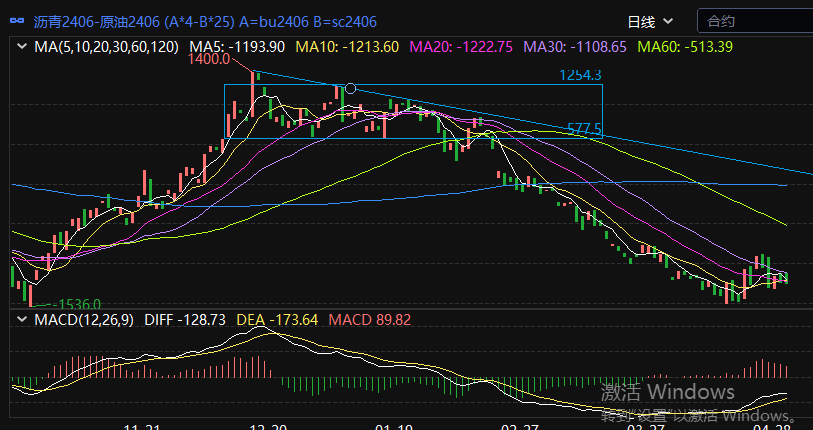Click the 1400.0 high price marker
The height and width of the screenshot is (430, 813).
click(x=208, y=60)
